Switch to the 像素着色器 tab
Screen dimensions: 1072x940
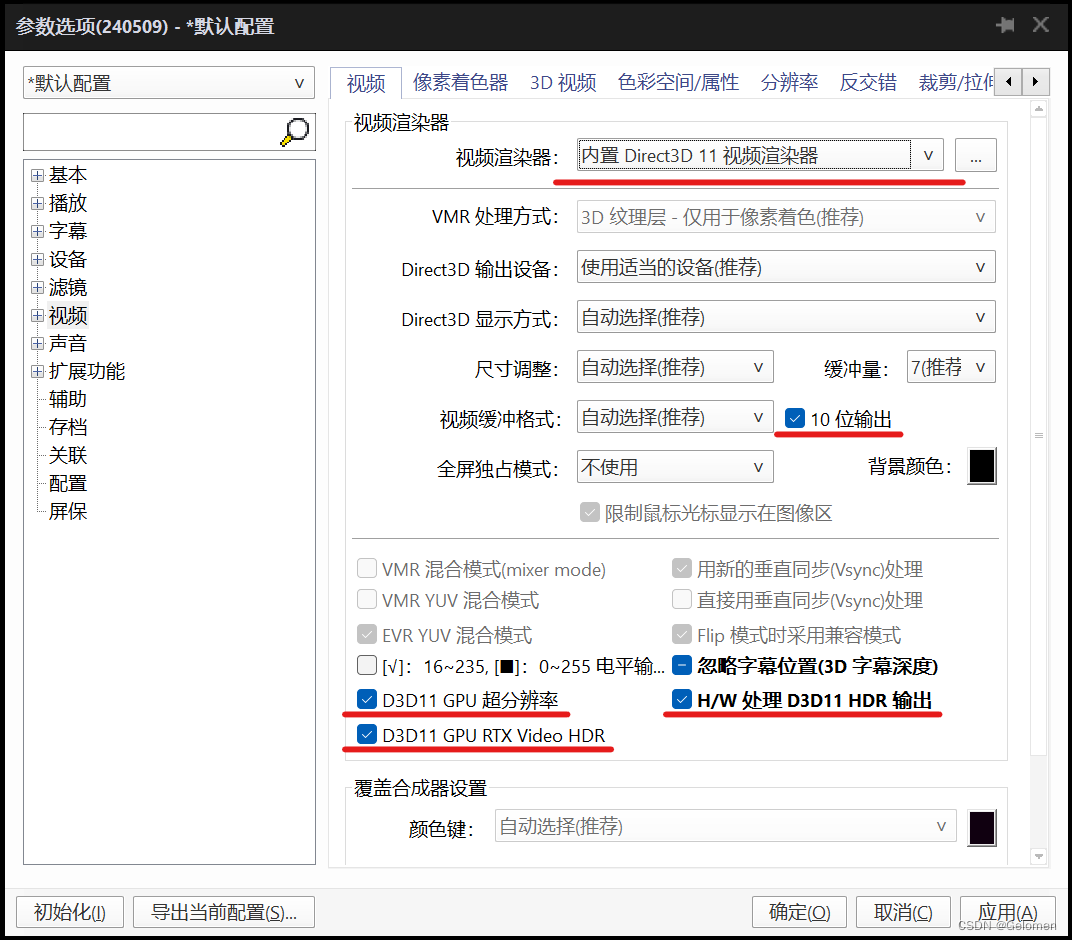pos(460,82)
